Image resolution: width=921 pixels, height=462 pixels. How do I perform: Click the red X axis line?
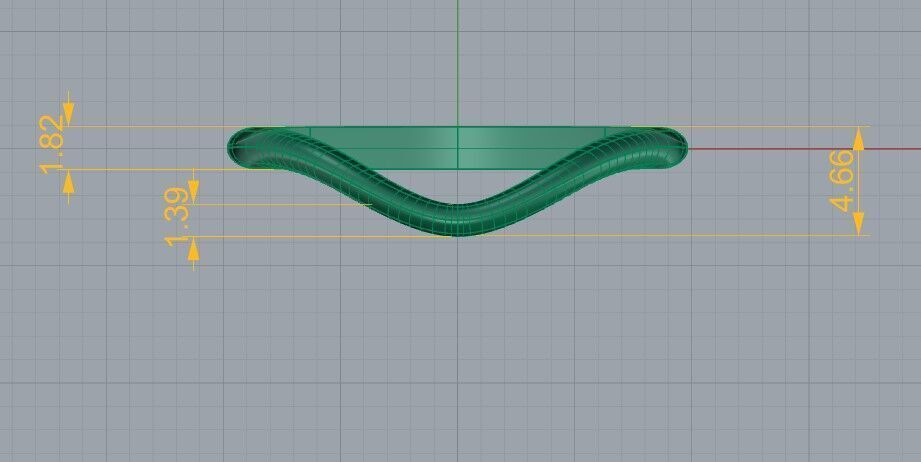click(804, 149)
